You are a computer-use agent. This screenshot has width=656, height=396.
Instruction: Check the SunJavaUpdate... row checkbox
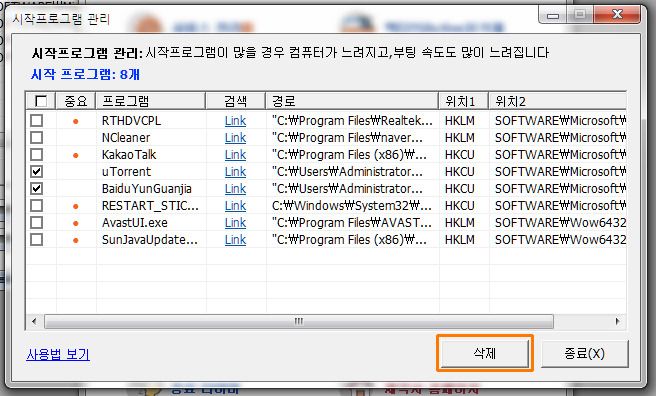tap(36, 240)
